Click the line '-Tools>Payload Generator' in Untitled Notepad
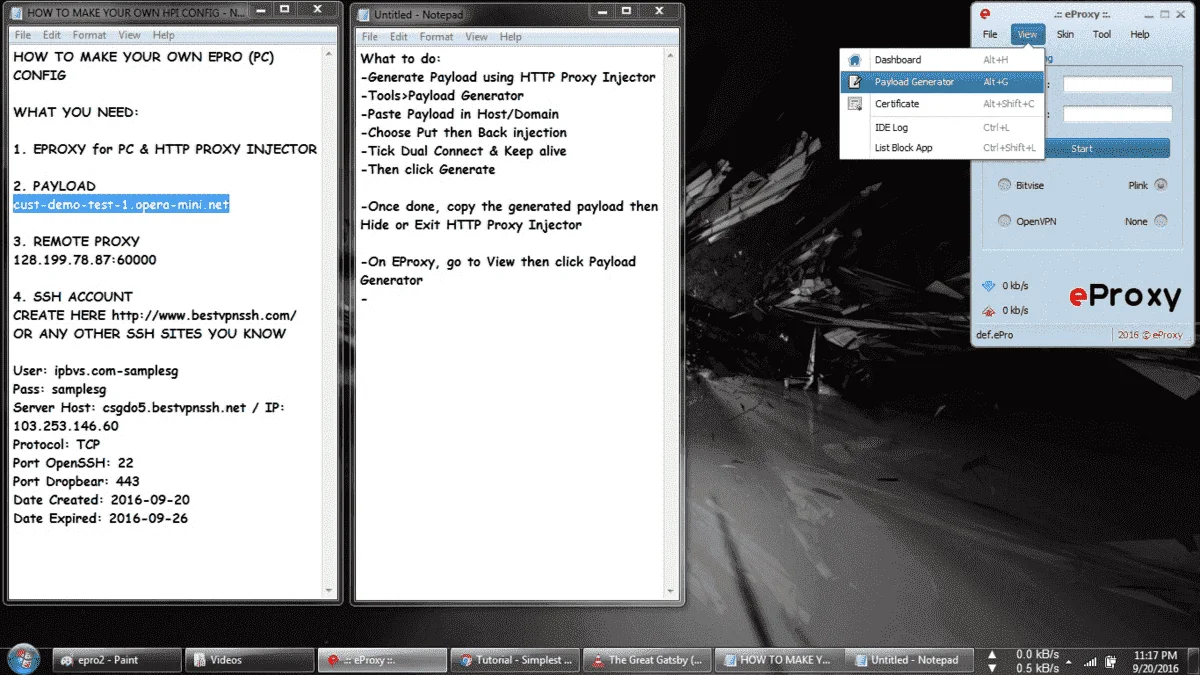Screen dimensions: 1200x675 [442, 96]
